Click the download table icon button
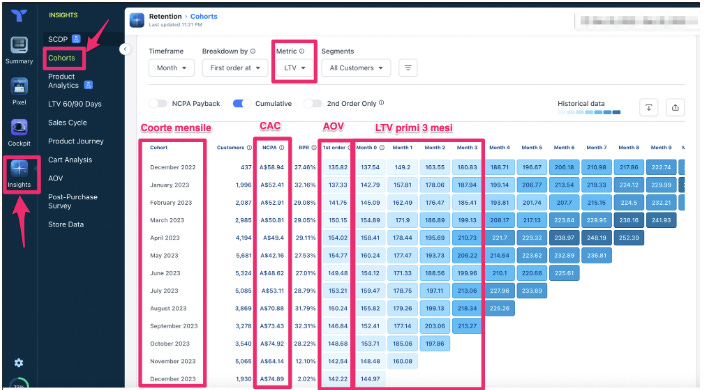Screen dimensions: 704x390 pos(649,107)
